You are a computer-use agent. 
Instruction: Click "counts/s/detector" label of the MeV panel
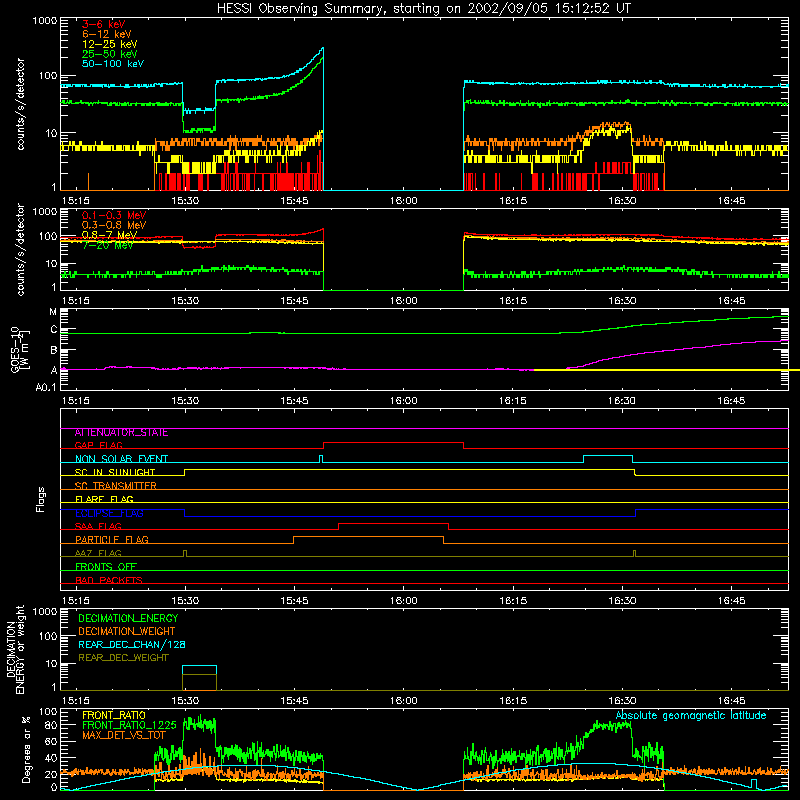(x=20, y=250)
